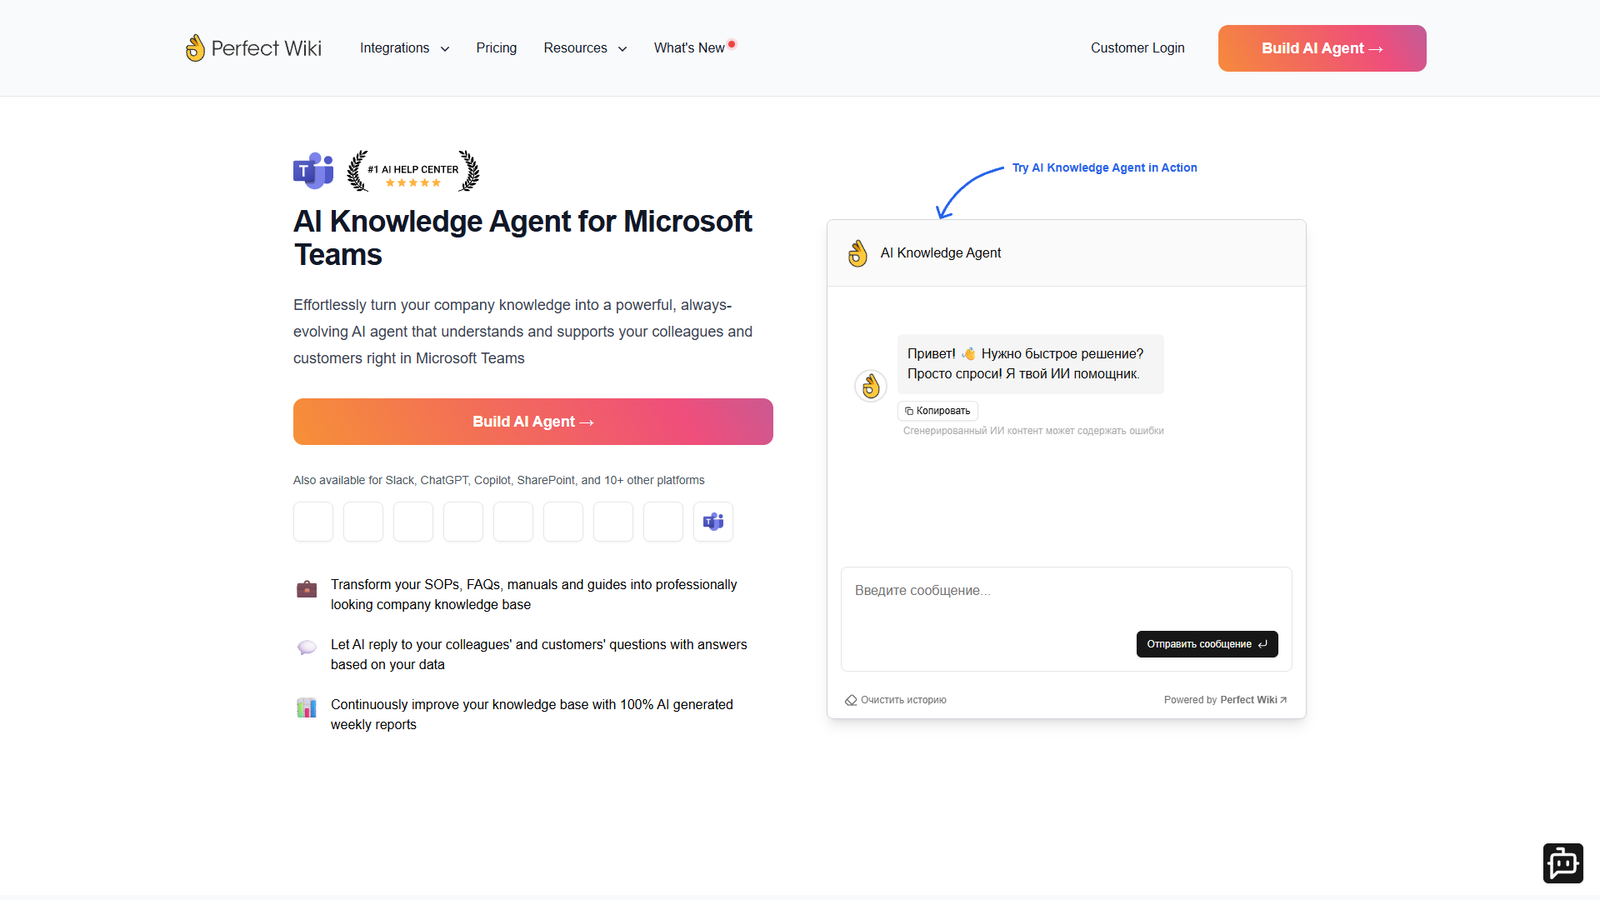Click the large Build AI Agent hero button

(x=533, y=422)
